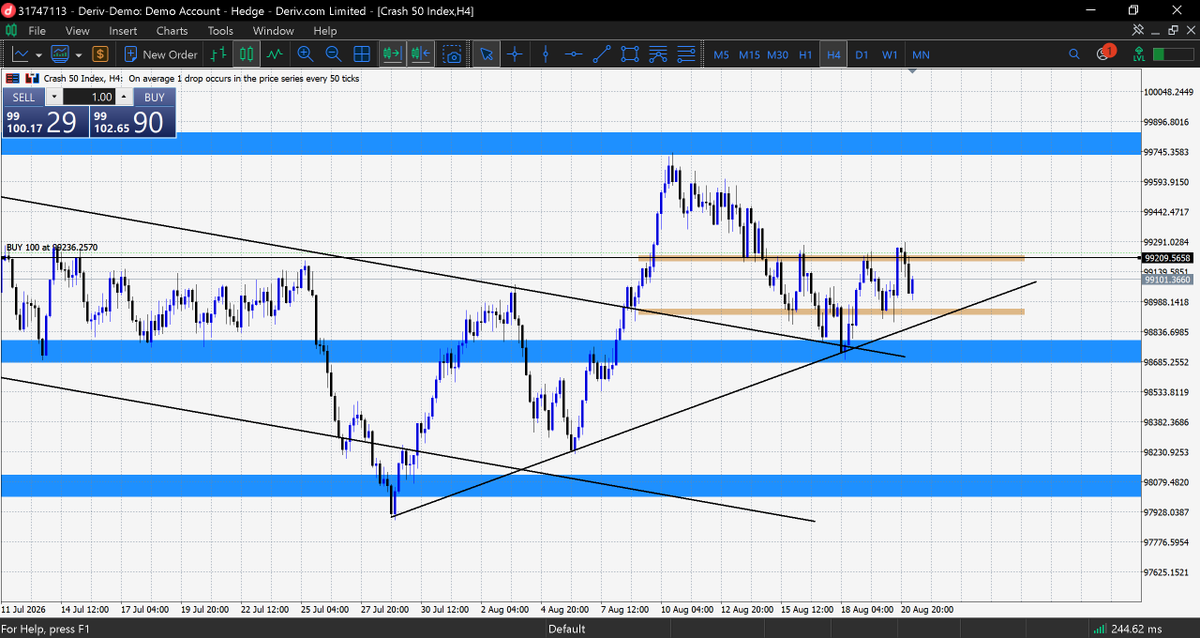The width and height of the screenshot is (1200, 638).
Task: Switch timeframe to D1
Action: [x=861, y=55]
